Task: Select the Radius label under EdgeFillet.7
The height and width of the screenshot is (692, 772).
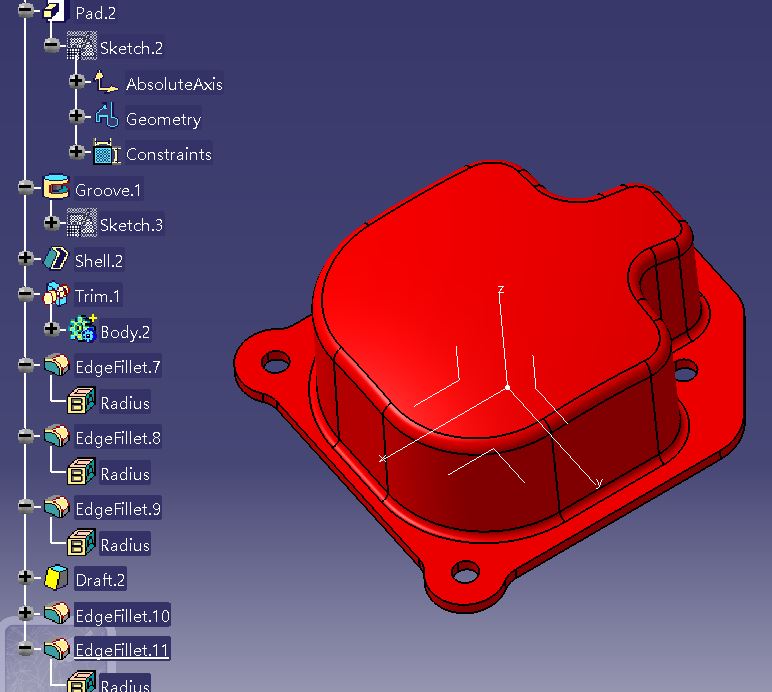Action: click(125, 403)
